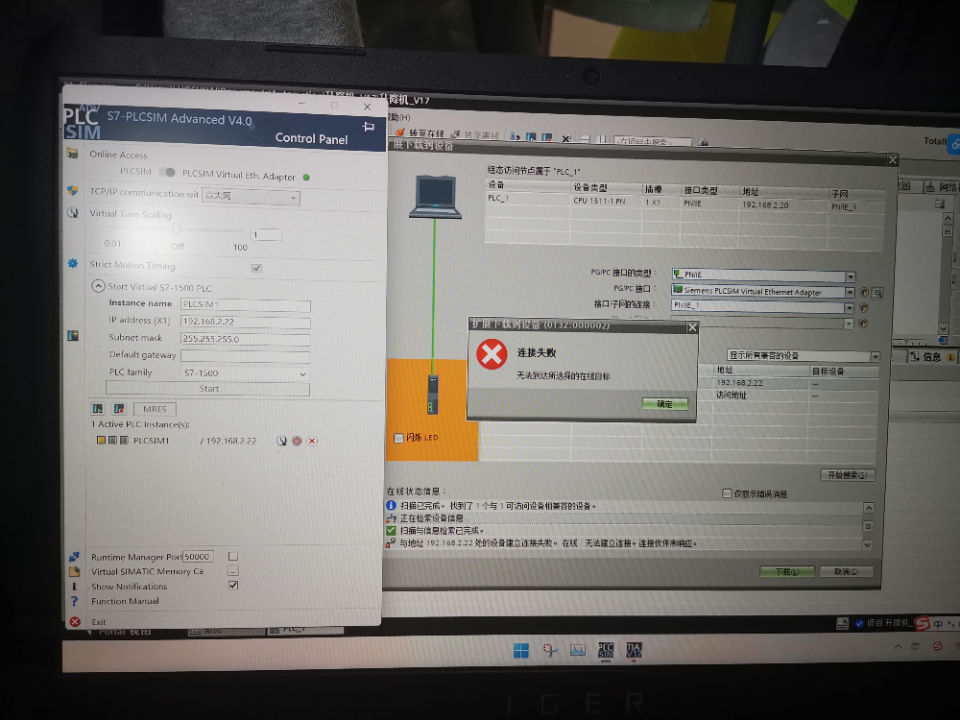
Task: Toggle the Strict Motion Timing checkbox
Action: coord(257,268)
